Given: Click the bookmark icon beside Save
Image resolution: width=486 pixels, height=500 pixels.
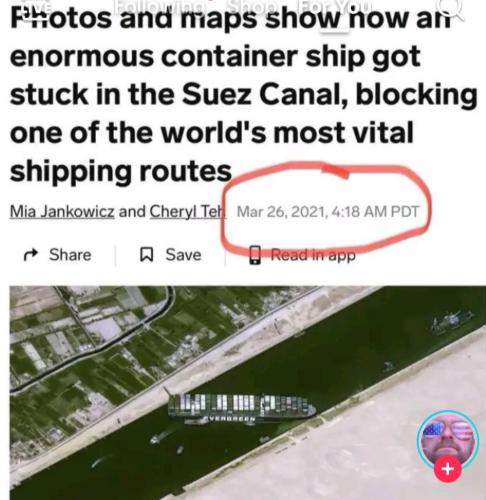Looking at the screenshot, I should 146,255.
